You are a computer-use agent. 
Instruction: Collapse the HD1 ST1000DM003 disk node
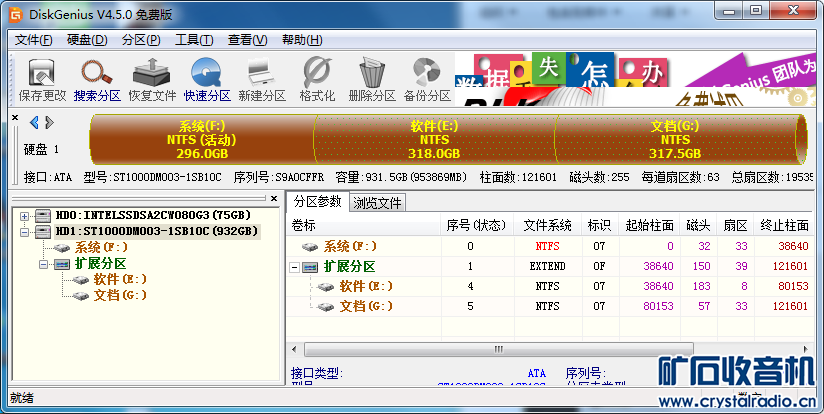coord(24,232)
